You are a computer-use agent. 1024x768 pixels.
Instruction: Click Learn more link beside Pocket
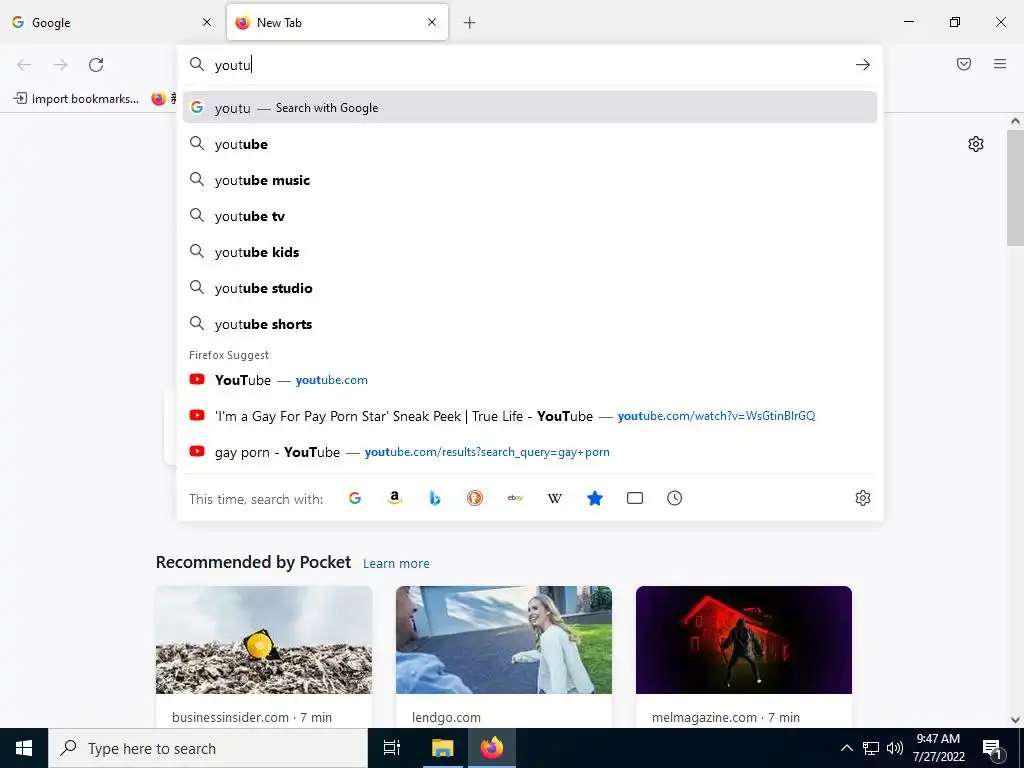396,564
